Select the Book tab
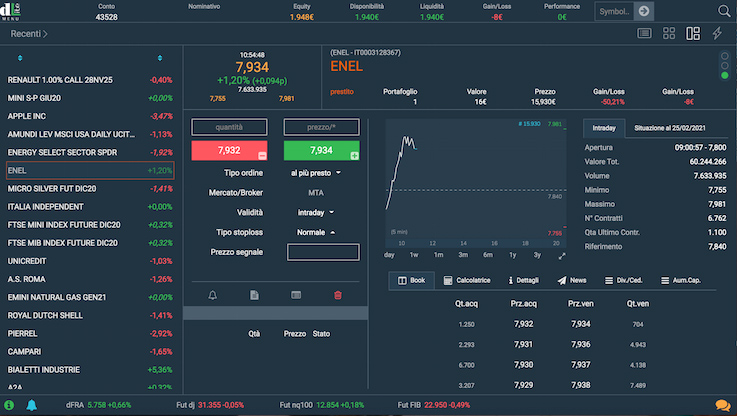The image size is (737, 416). tap(411, 280)
